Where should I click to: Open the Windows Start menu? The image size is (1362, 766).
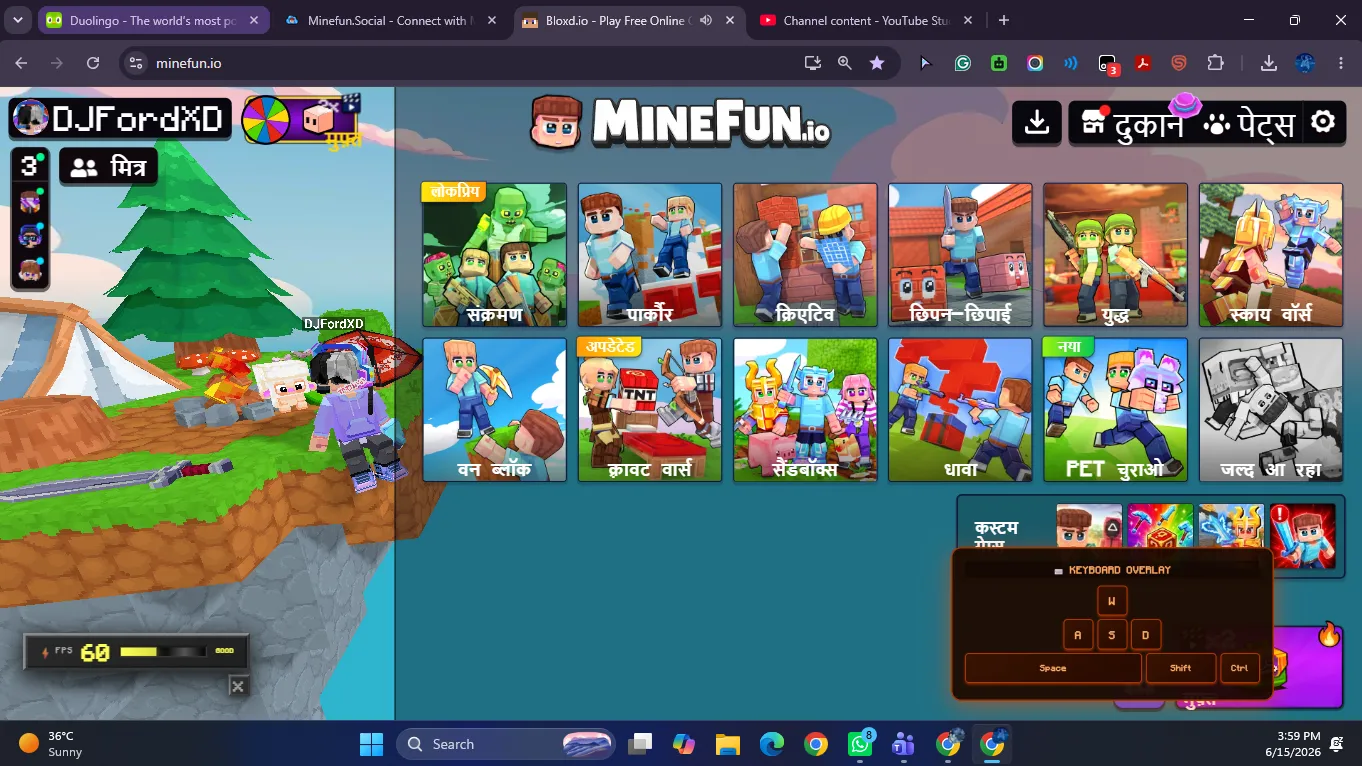(x=371, y=744)
